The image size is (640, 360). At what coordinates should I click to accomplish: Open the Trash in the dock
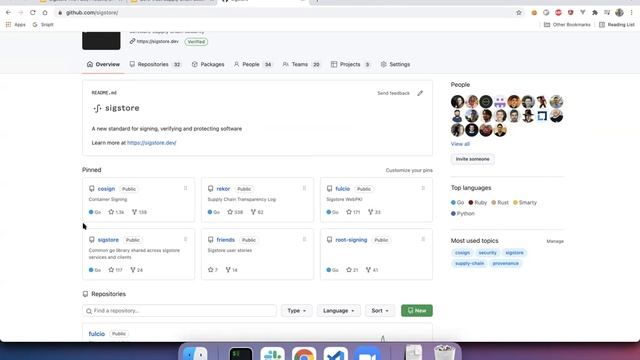coord(444,353)
